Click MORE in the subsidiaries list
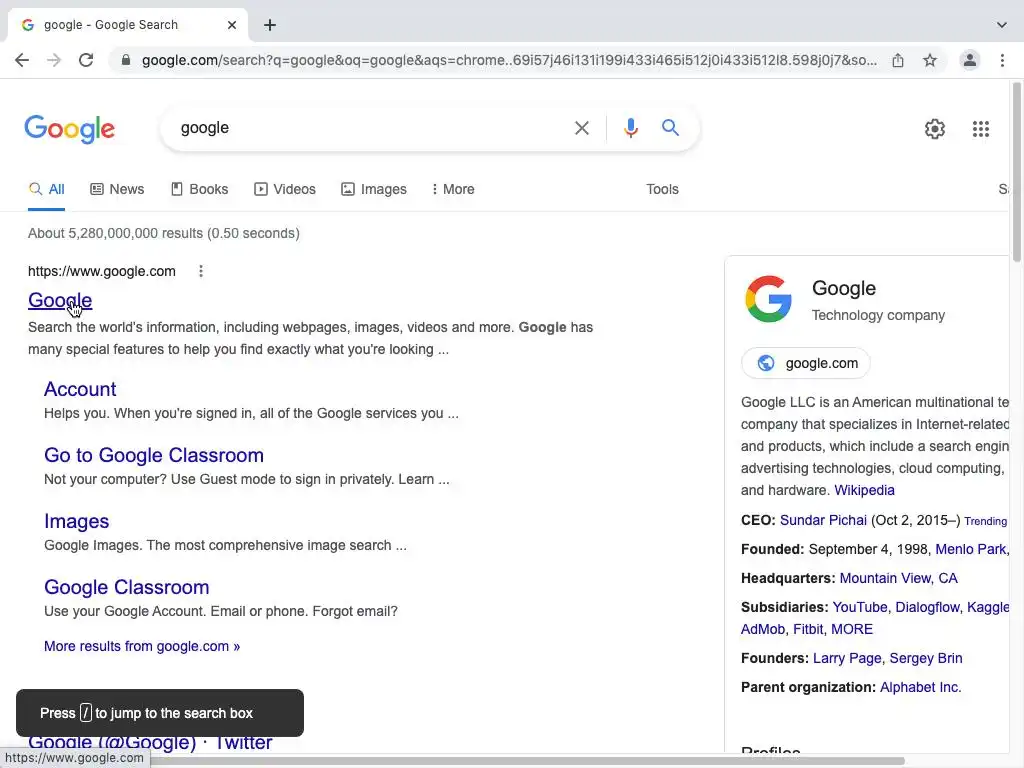This screenshot has width=1024, height=768. tap(852, 629)
